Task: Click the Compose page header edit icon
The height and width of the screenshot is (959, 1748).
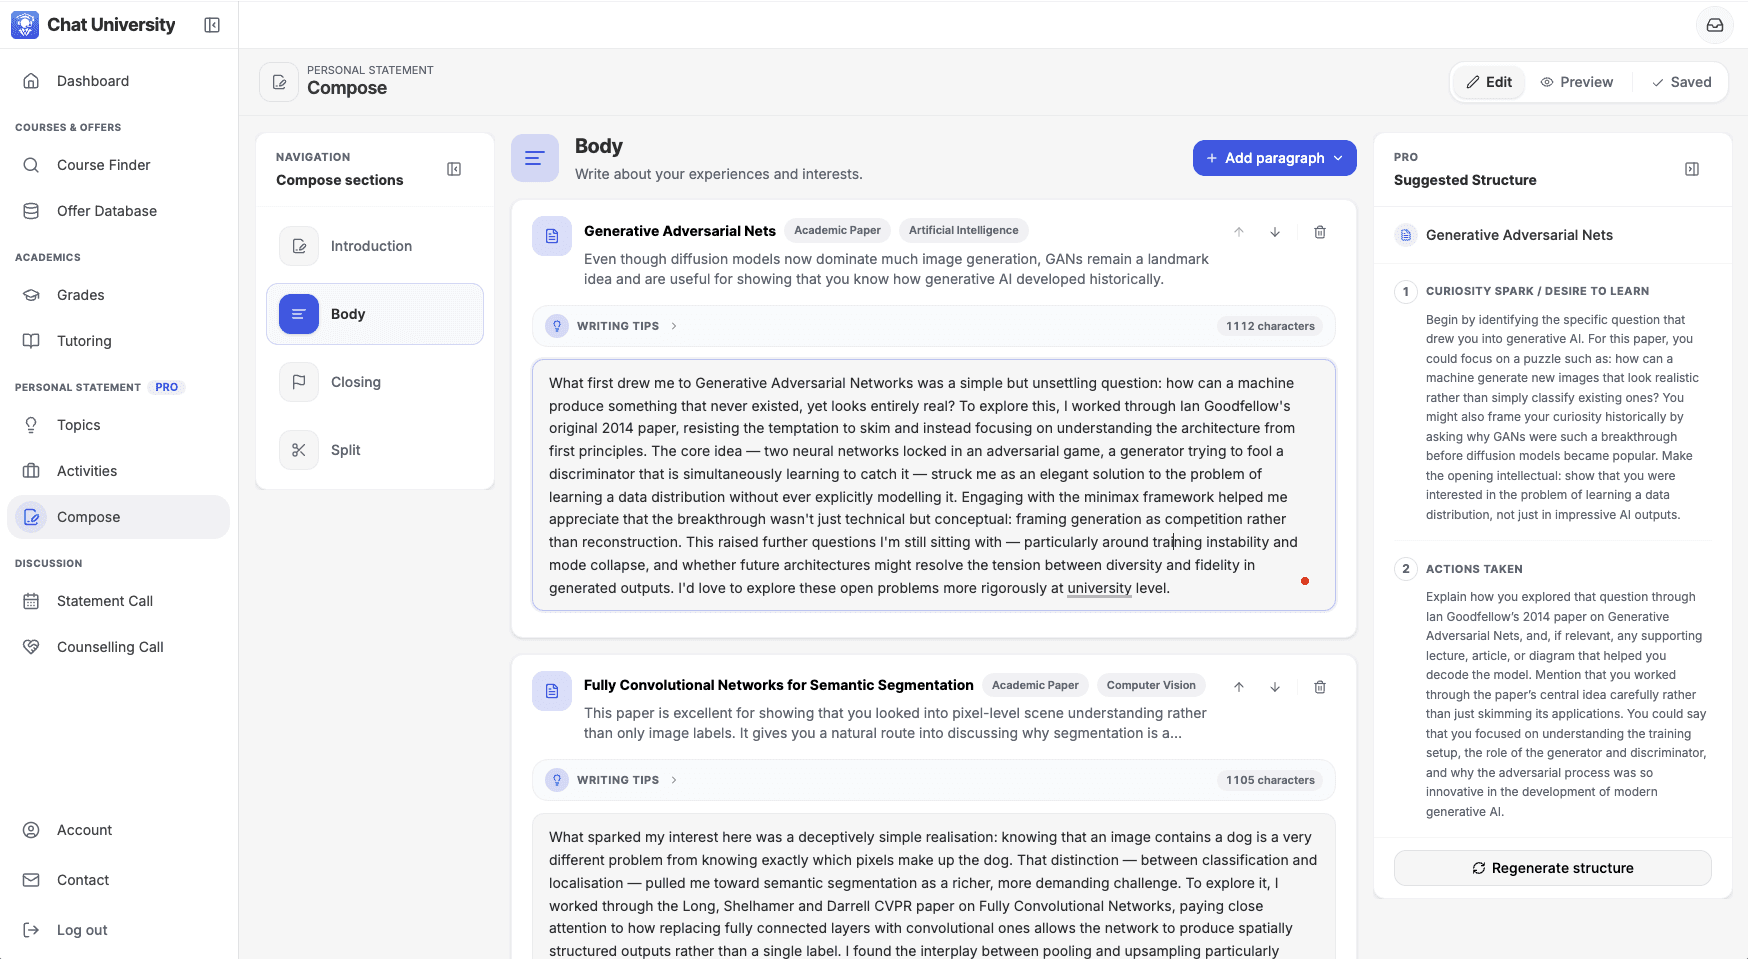Action: (x=279, y=82)
